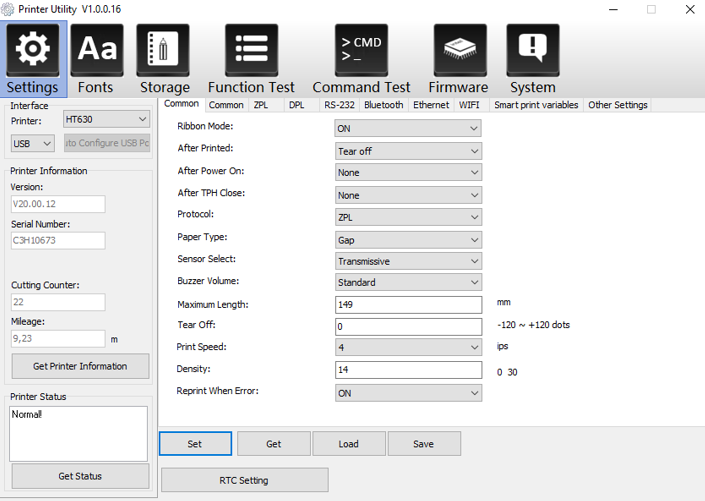
Task: Switch to the Bluetooth tab
Action: click(x=383, y=105)
